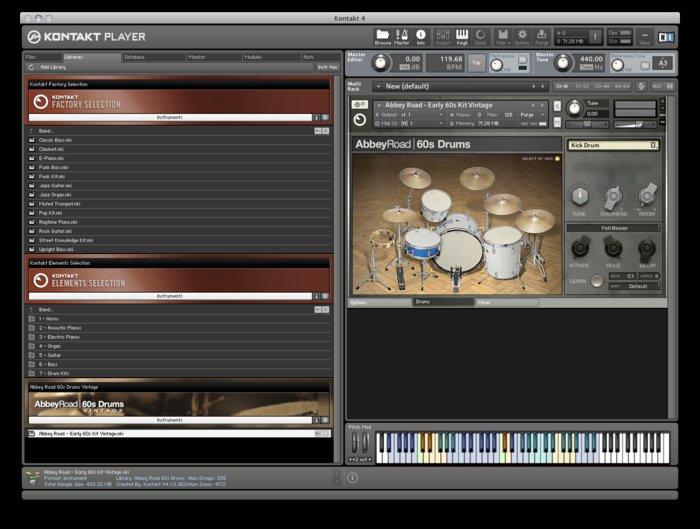Toggle the Instr Nav button
Image resolution: width=700 pixels, height=529 pixels.
coord(327,67)
